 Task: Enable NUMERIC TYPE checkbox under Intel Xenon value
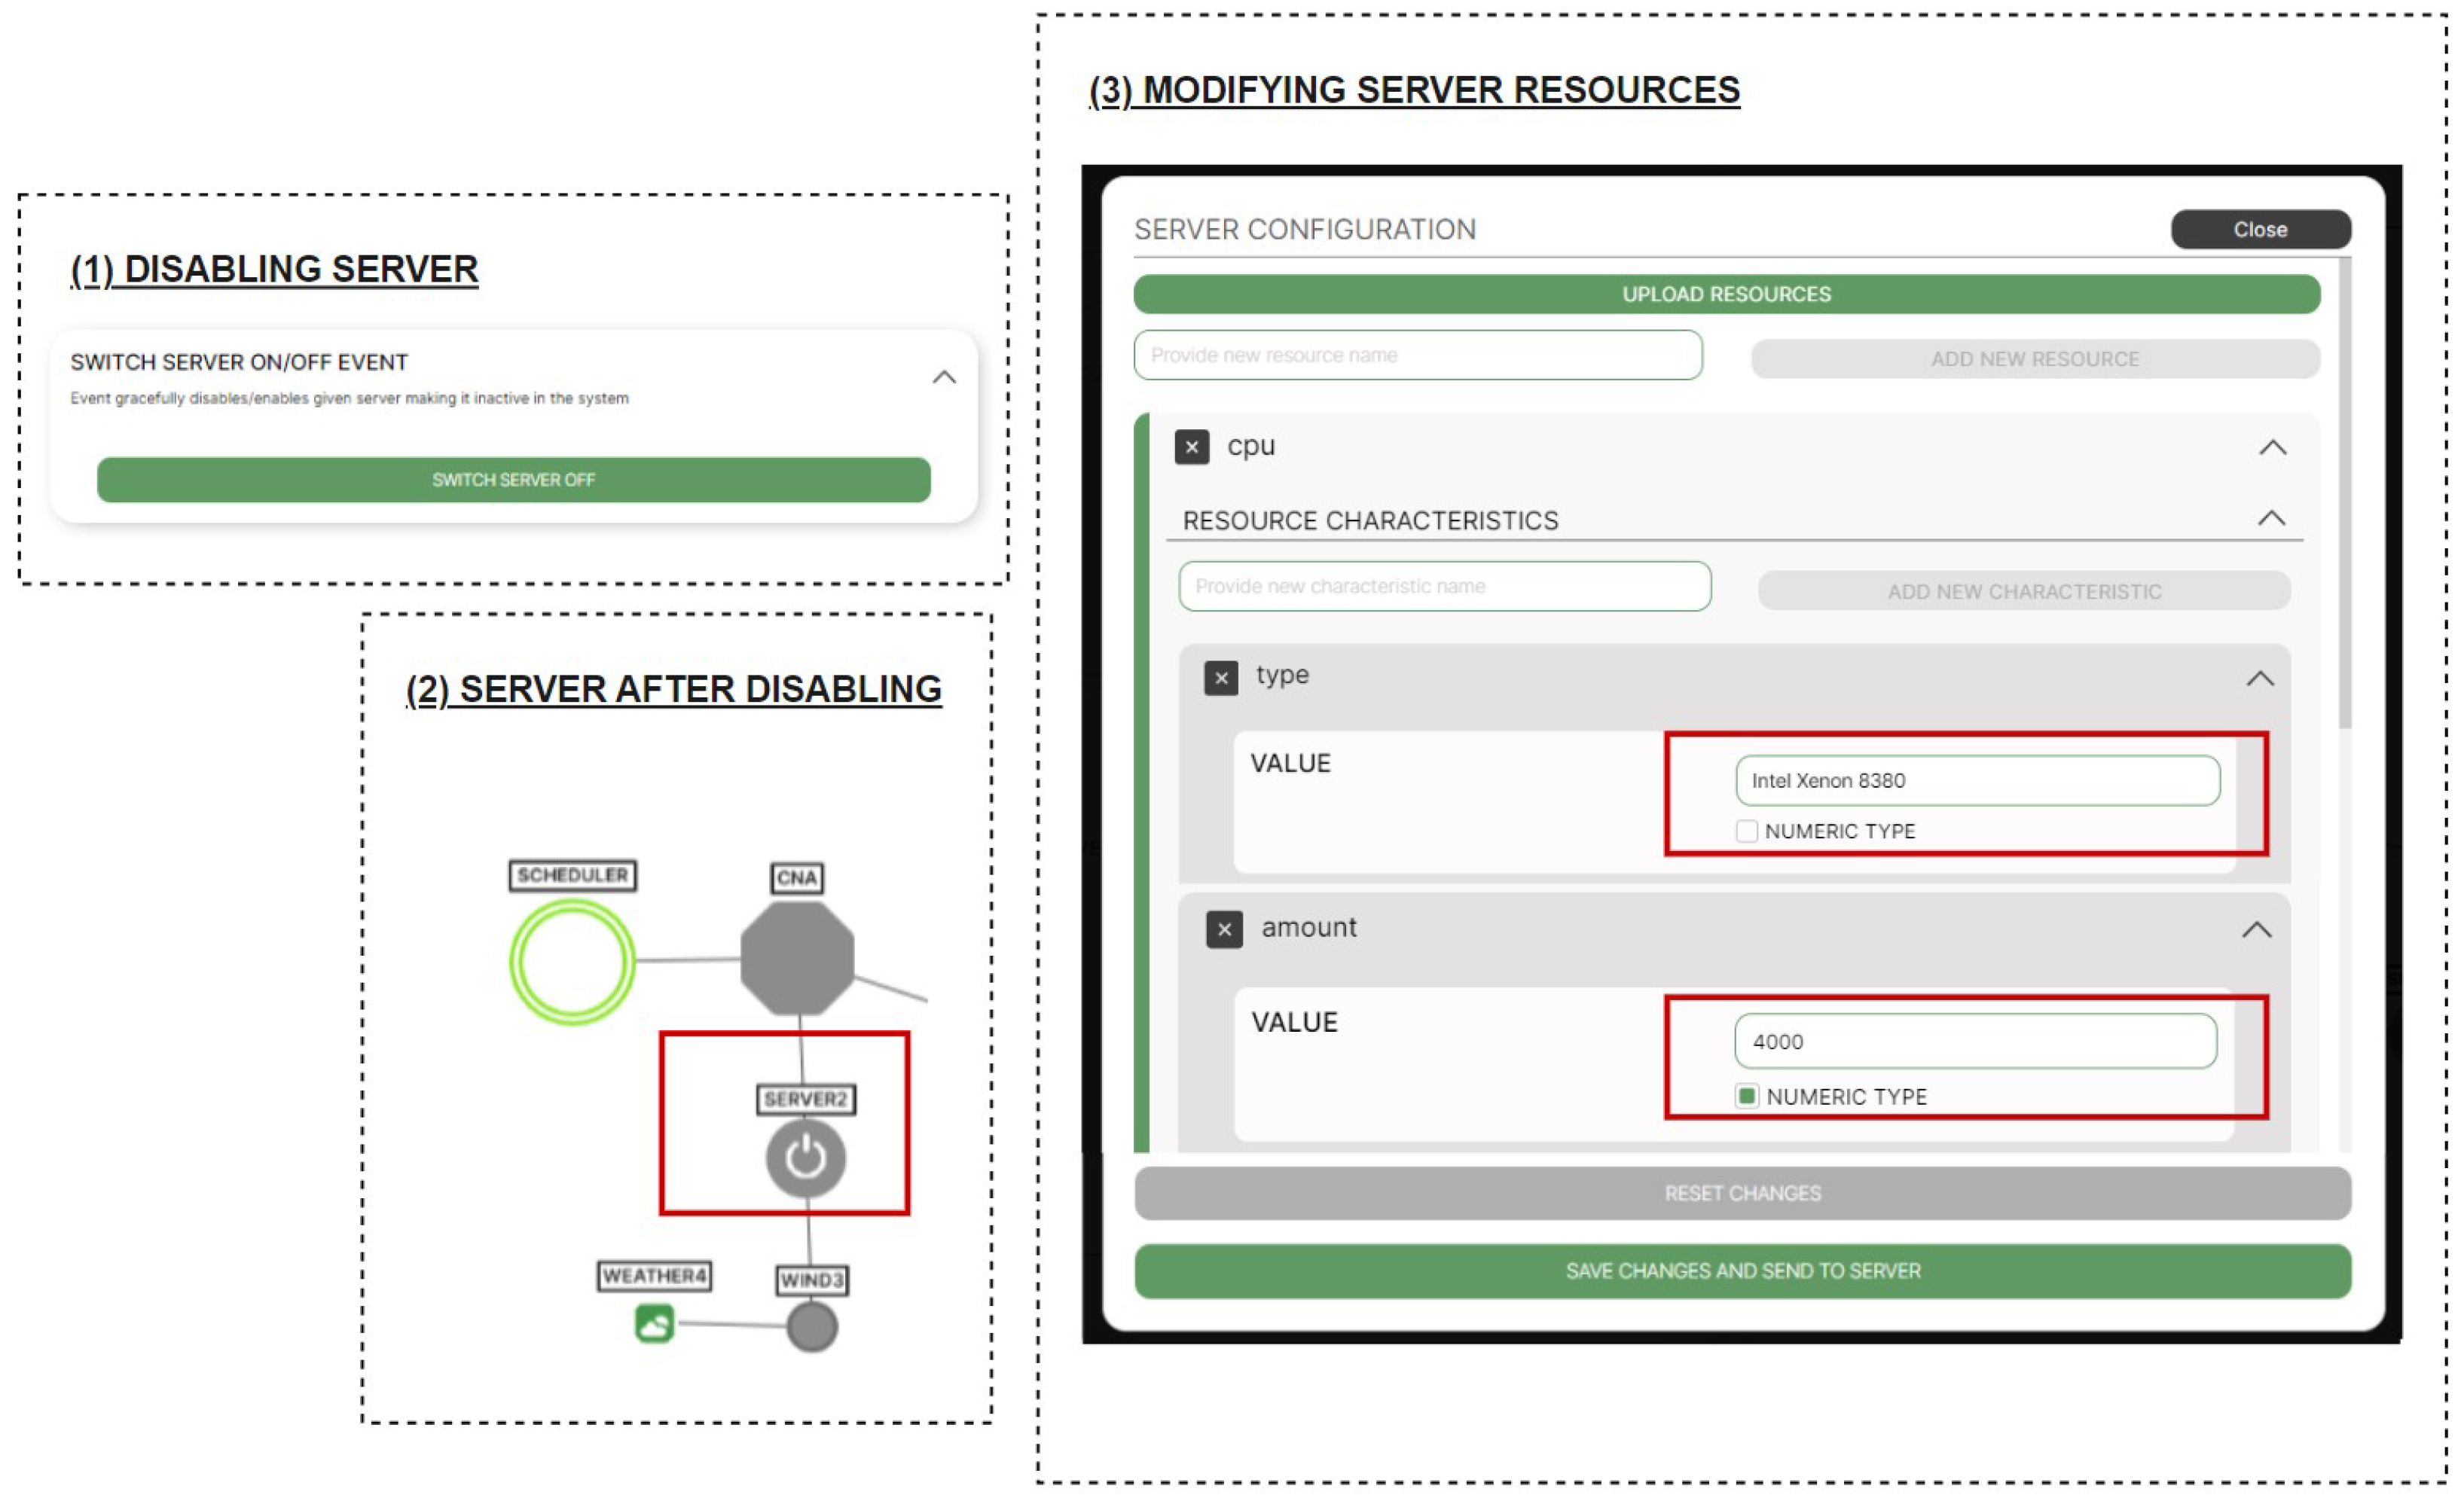coord(1746,831)
